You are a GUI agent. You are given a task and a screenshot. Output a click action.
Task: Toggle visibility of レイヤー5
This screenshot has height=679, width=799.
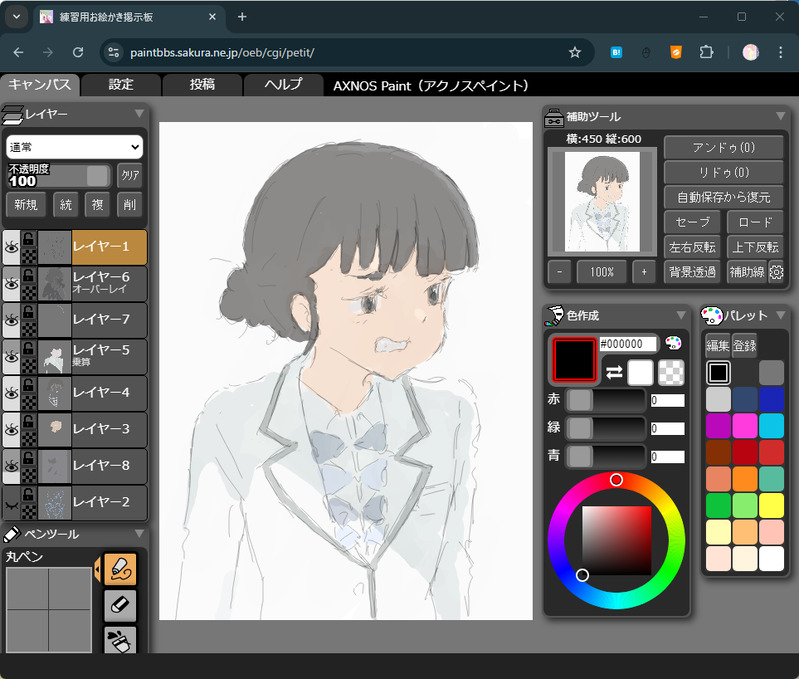click(11, 357)
